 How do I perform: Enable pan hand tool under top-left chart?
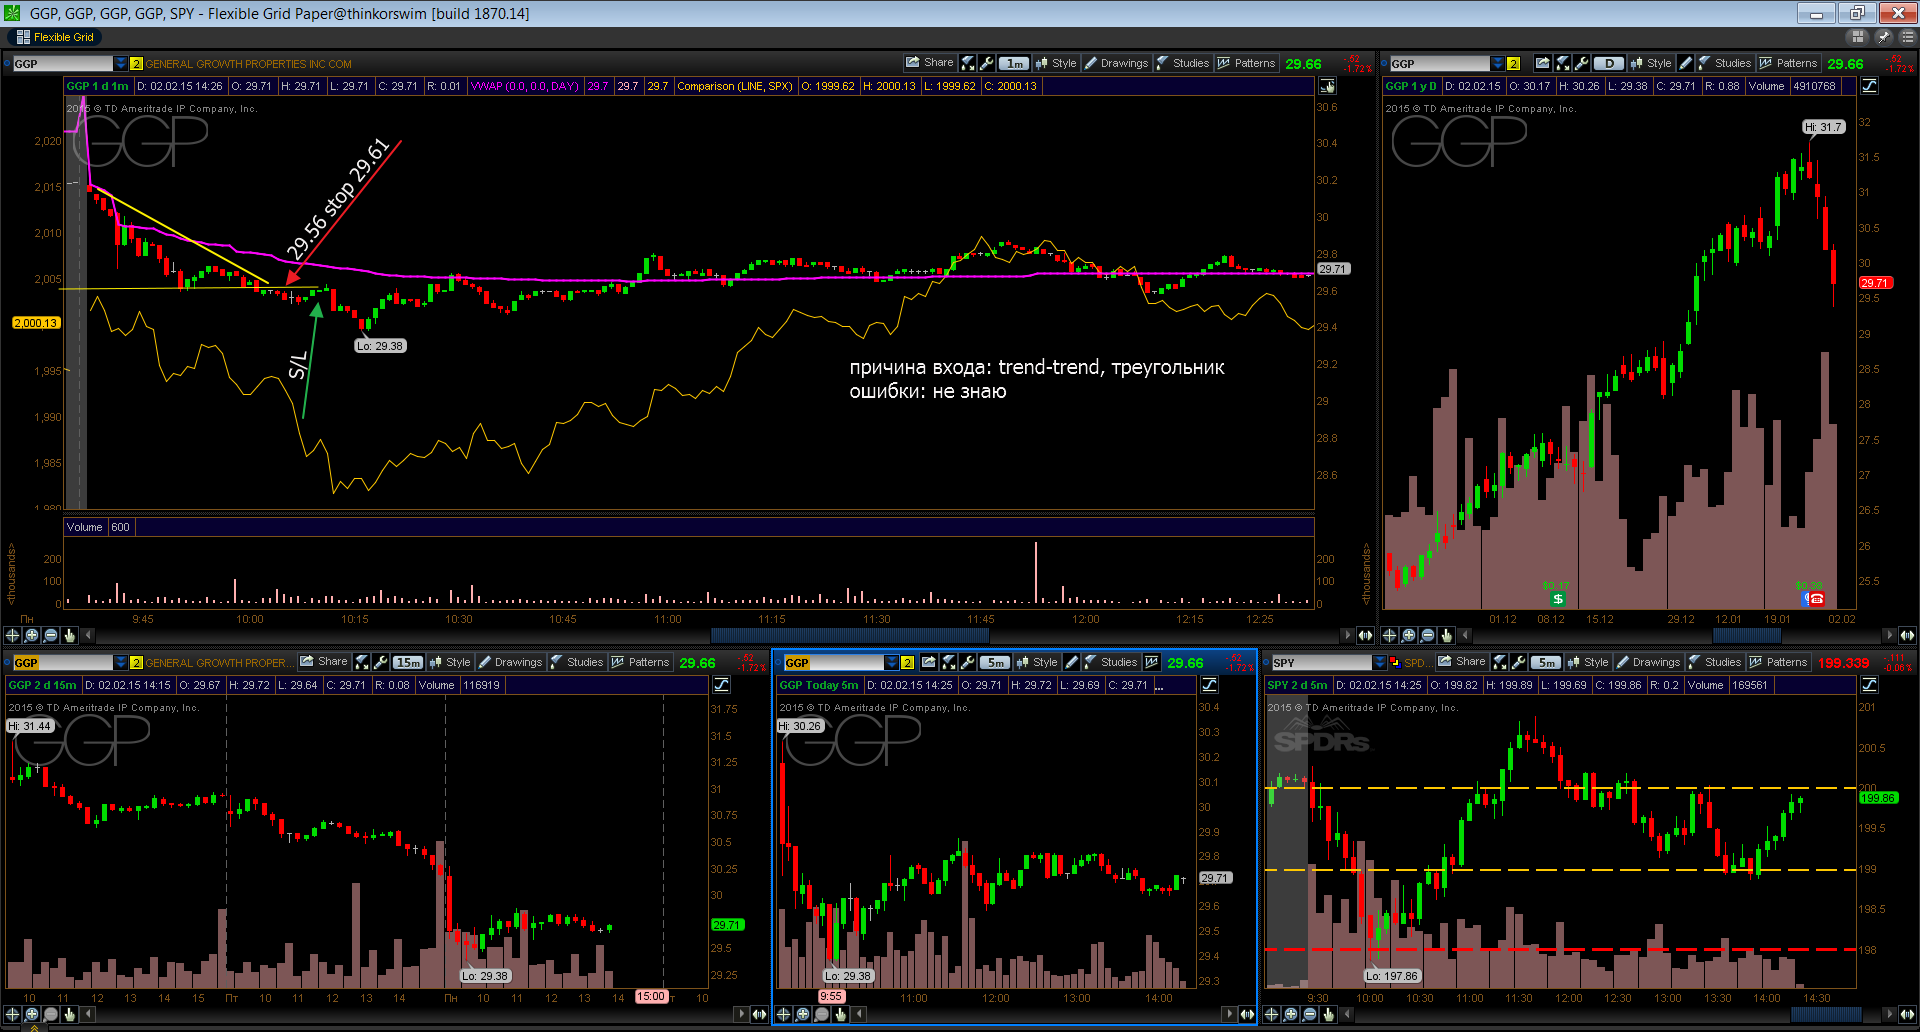tap(70, 635)
